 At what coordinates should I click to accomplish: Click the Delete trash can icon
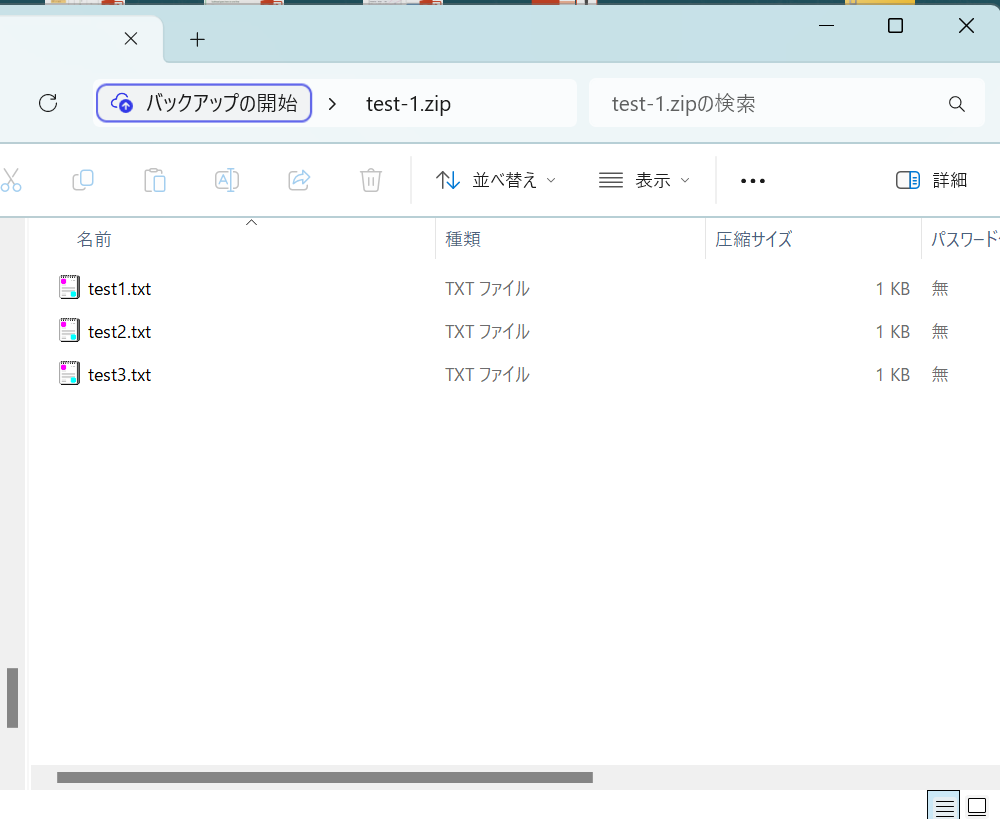(x=371, y=181)
